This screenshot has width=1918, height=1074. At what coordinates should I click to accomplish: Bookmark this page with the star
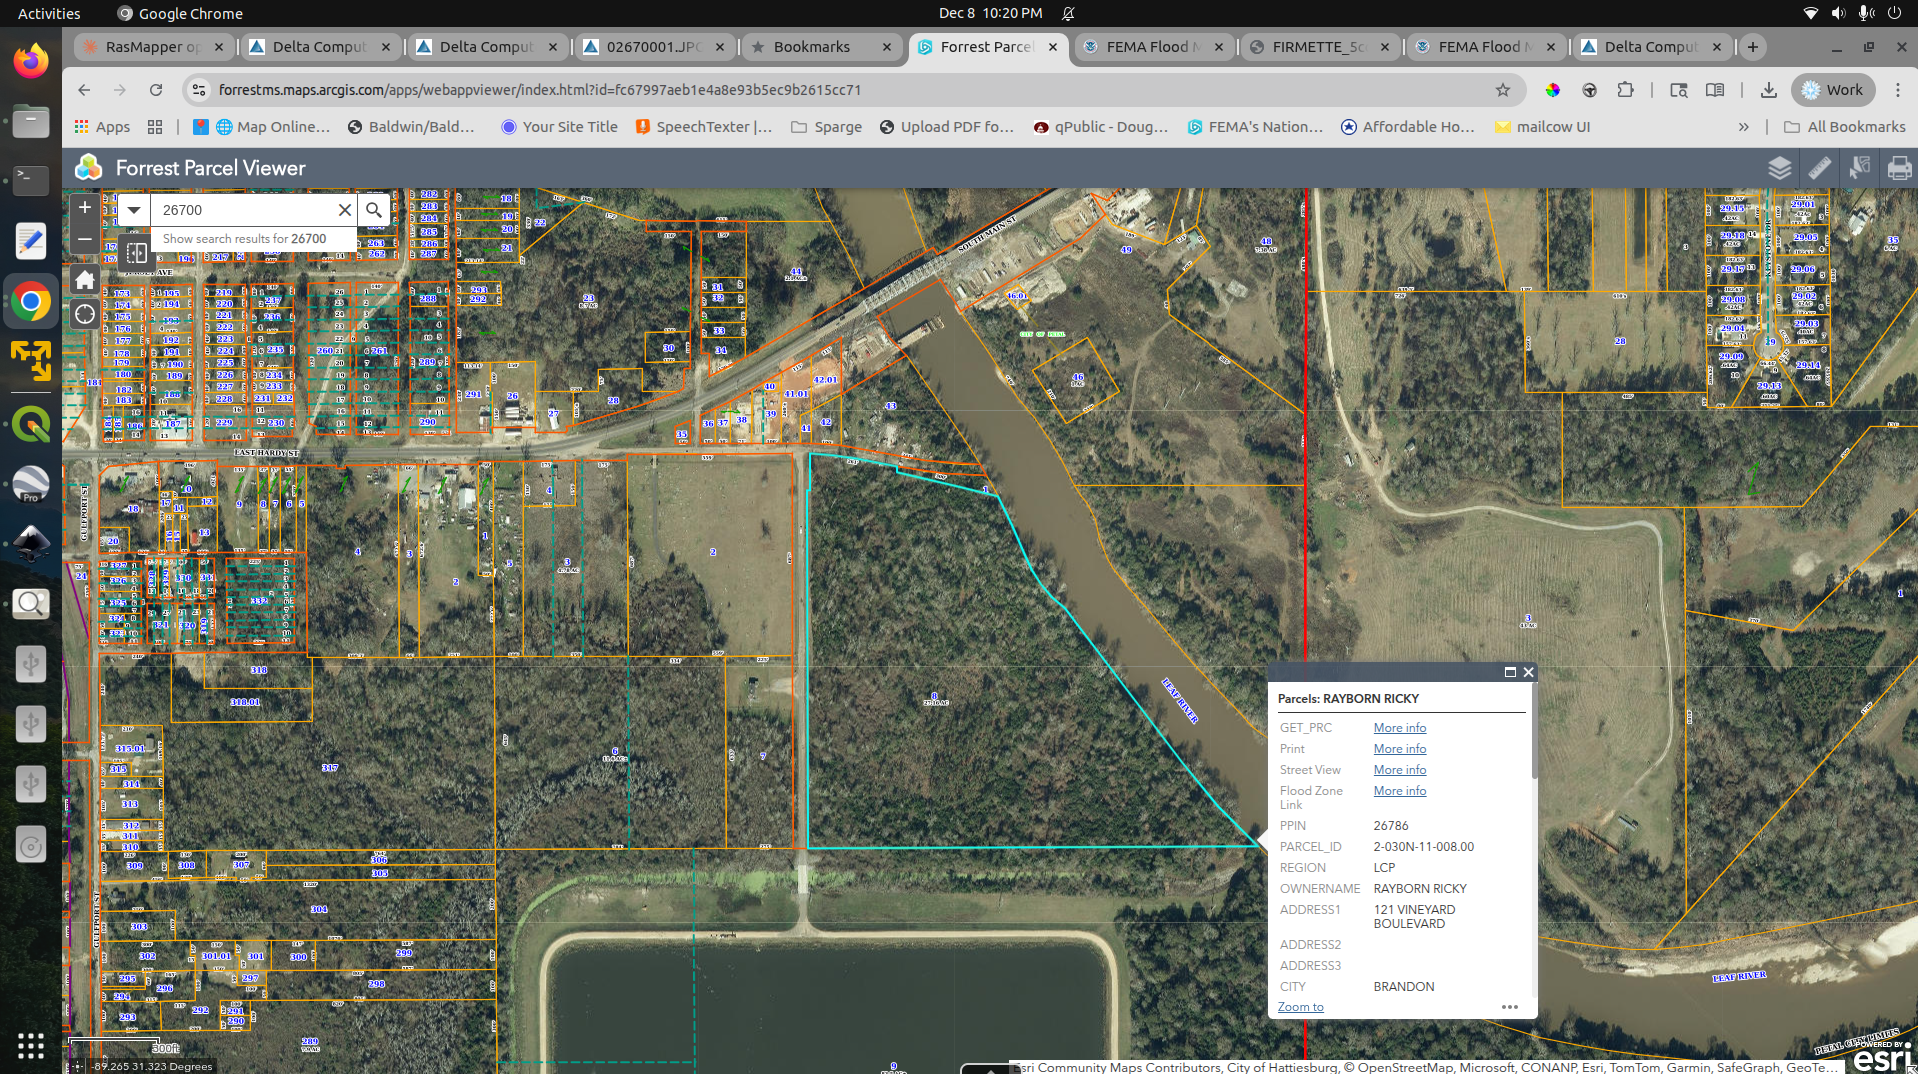tap(1502, 90)
